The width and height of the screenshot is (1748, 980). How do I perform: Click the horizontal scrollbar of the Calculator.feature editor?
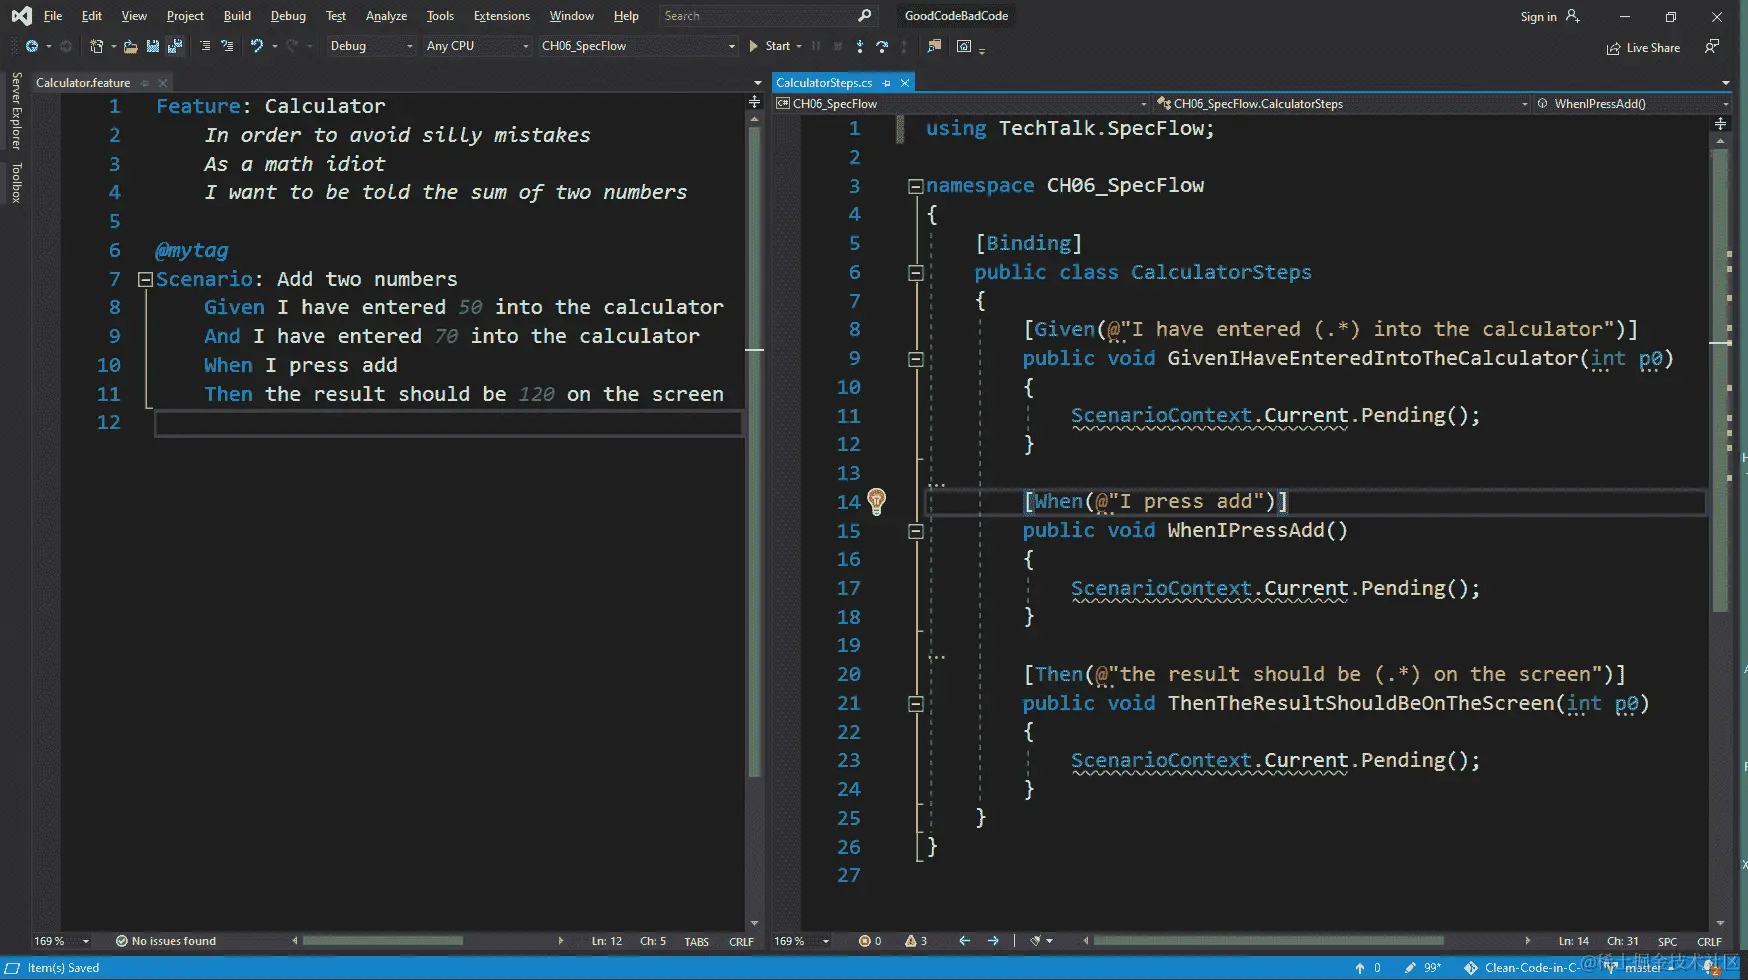[x=383, y=941]
